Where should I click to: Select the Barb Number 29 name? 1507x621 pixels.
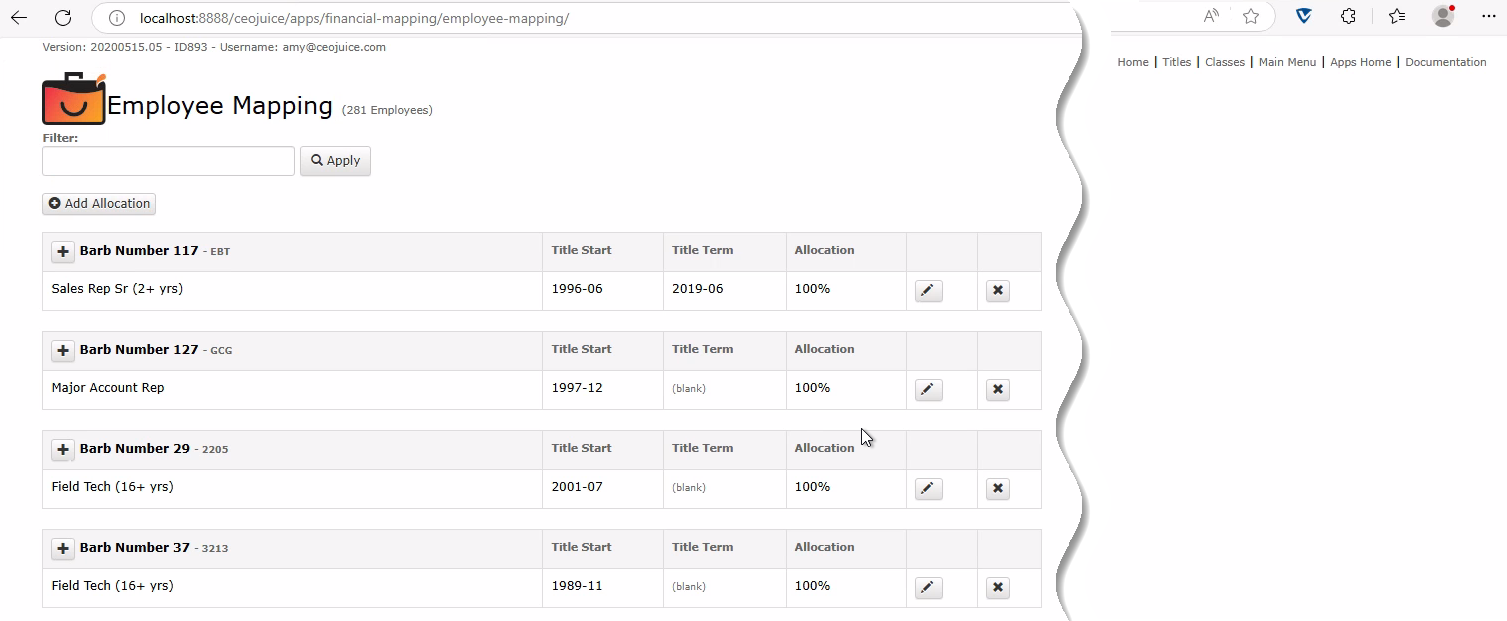point(135,449)
